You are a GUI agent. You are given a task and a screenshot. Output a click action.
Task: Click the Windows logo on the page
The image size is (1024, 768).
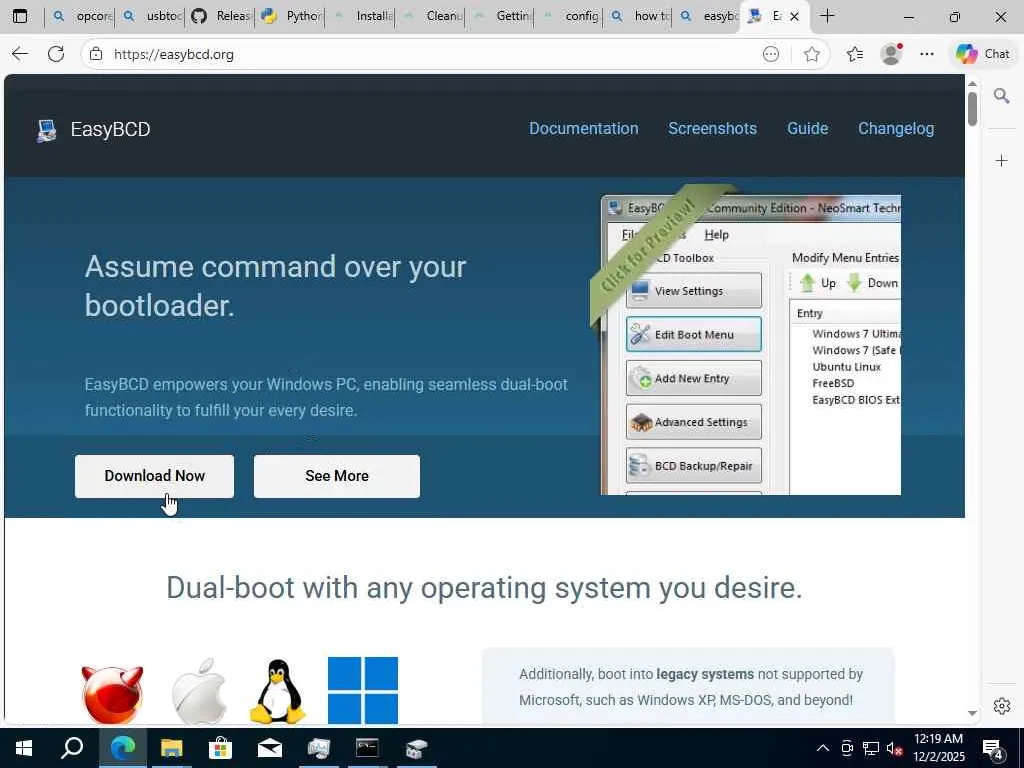point(362,690)
